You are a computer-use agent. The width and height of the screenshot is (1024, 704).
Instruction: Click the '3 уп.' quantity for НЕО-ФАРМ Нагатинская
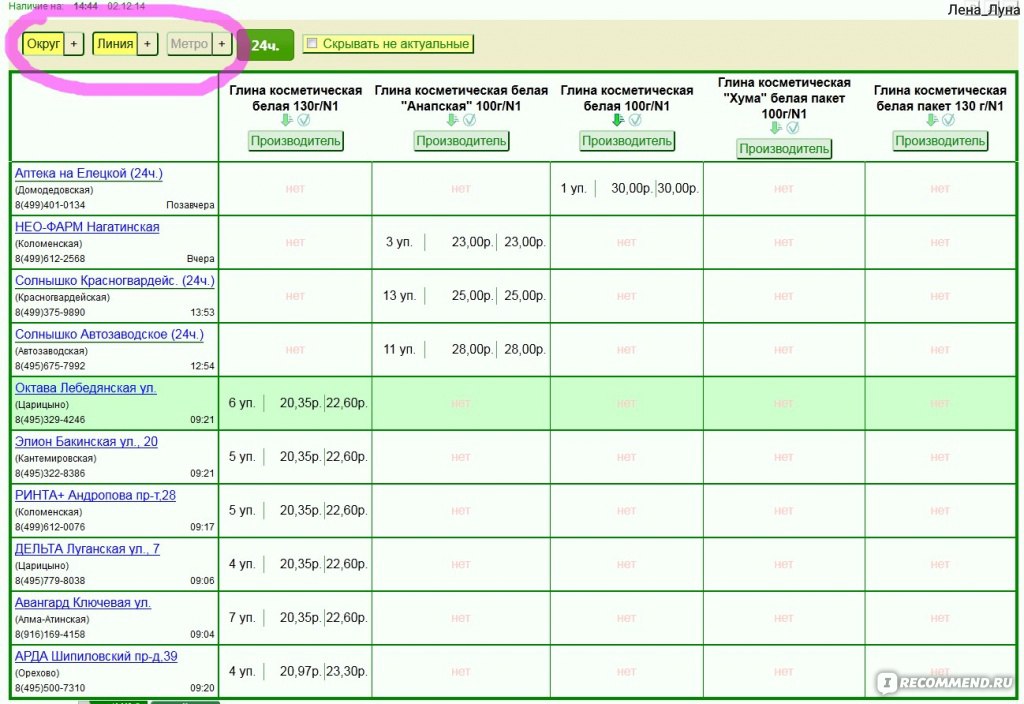(399, 242)
